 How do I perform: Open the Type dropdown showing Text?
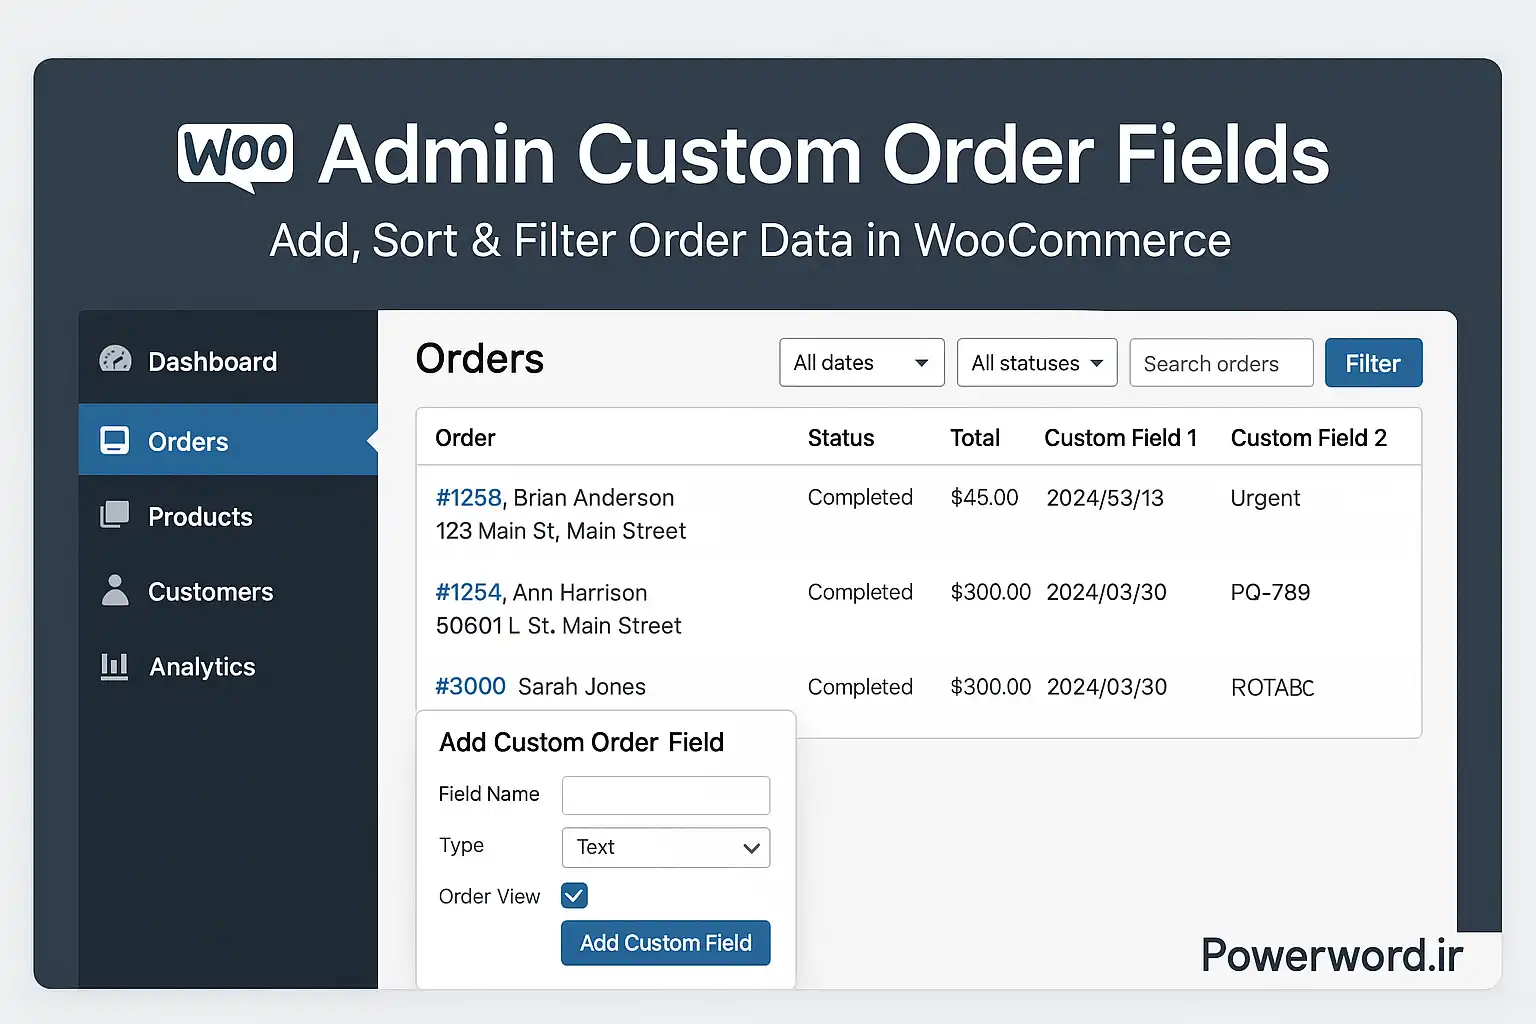665,847
